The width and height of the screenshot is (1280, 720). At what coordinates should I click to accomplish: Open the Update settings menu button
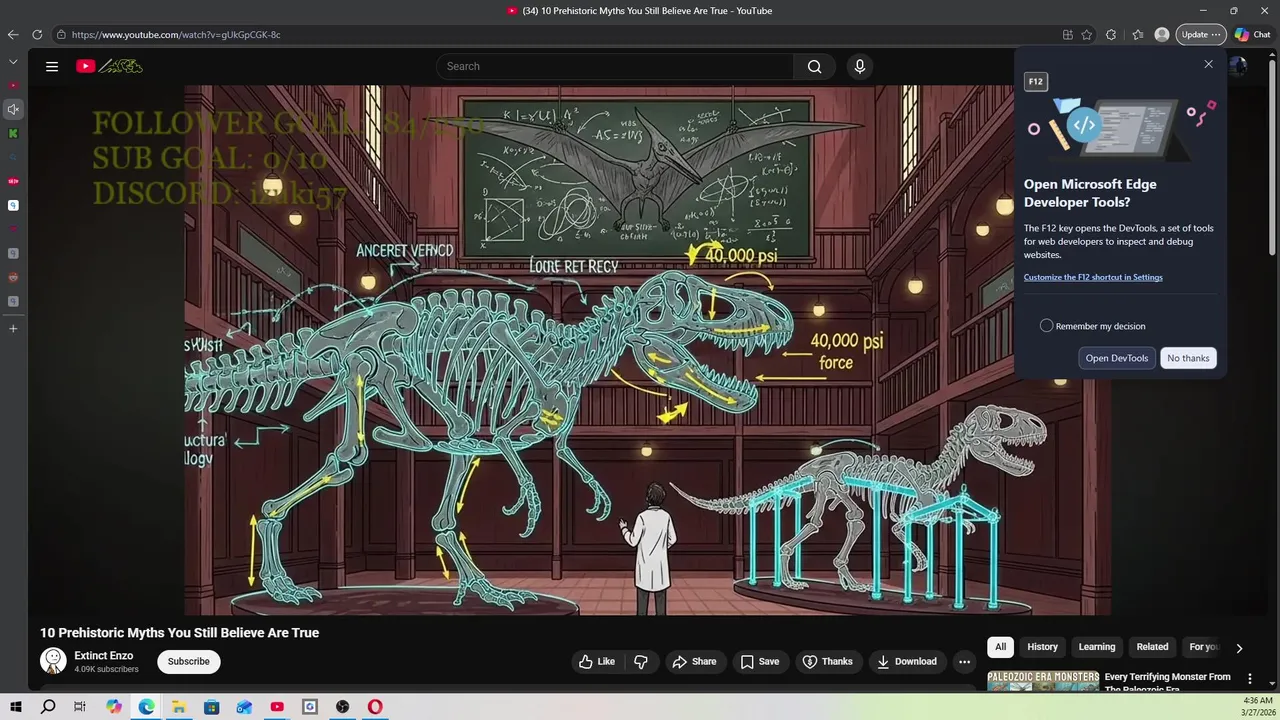click(x=1200, y=34)
